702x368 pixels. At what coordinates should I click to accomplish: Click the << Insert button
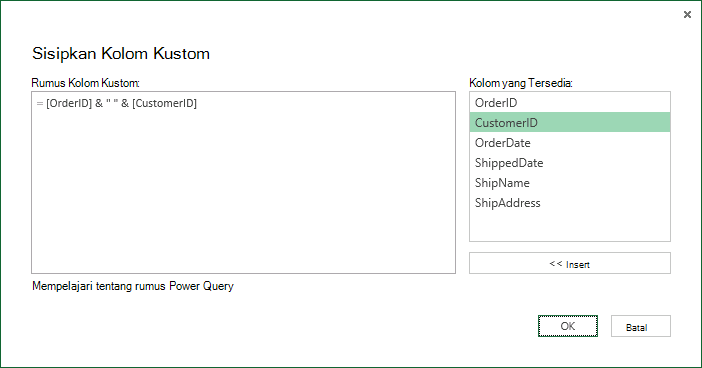570,263
